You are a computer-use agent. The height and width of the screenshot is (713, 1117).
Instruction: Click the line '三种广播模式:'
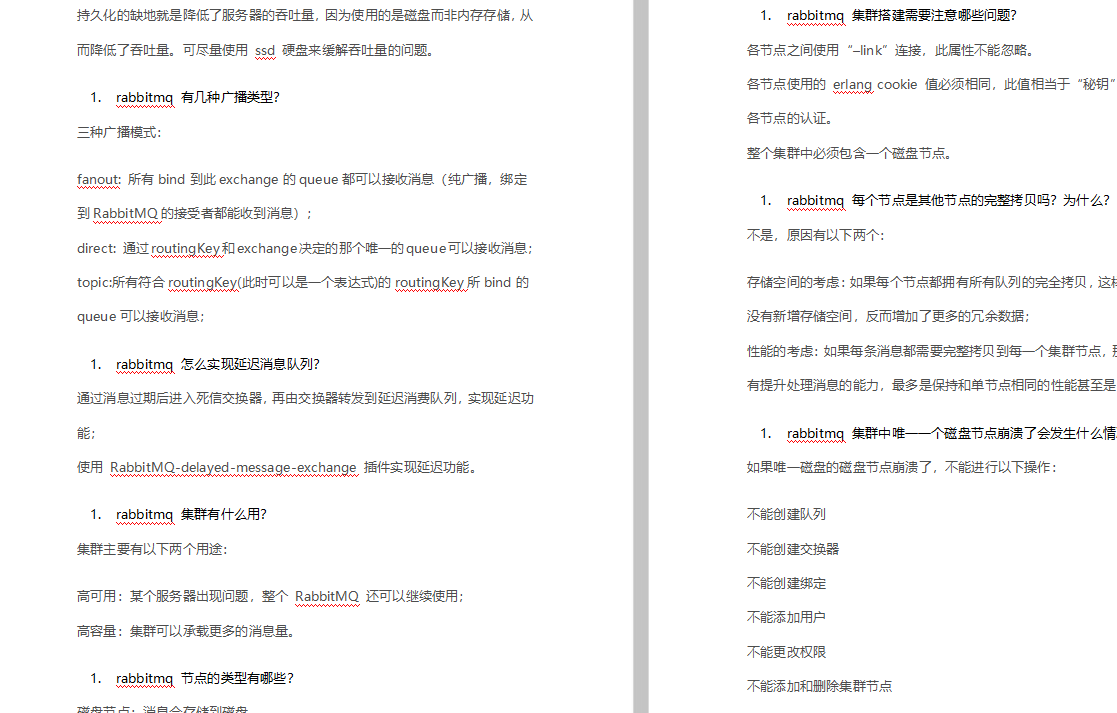(x=119, y=132)
